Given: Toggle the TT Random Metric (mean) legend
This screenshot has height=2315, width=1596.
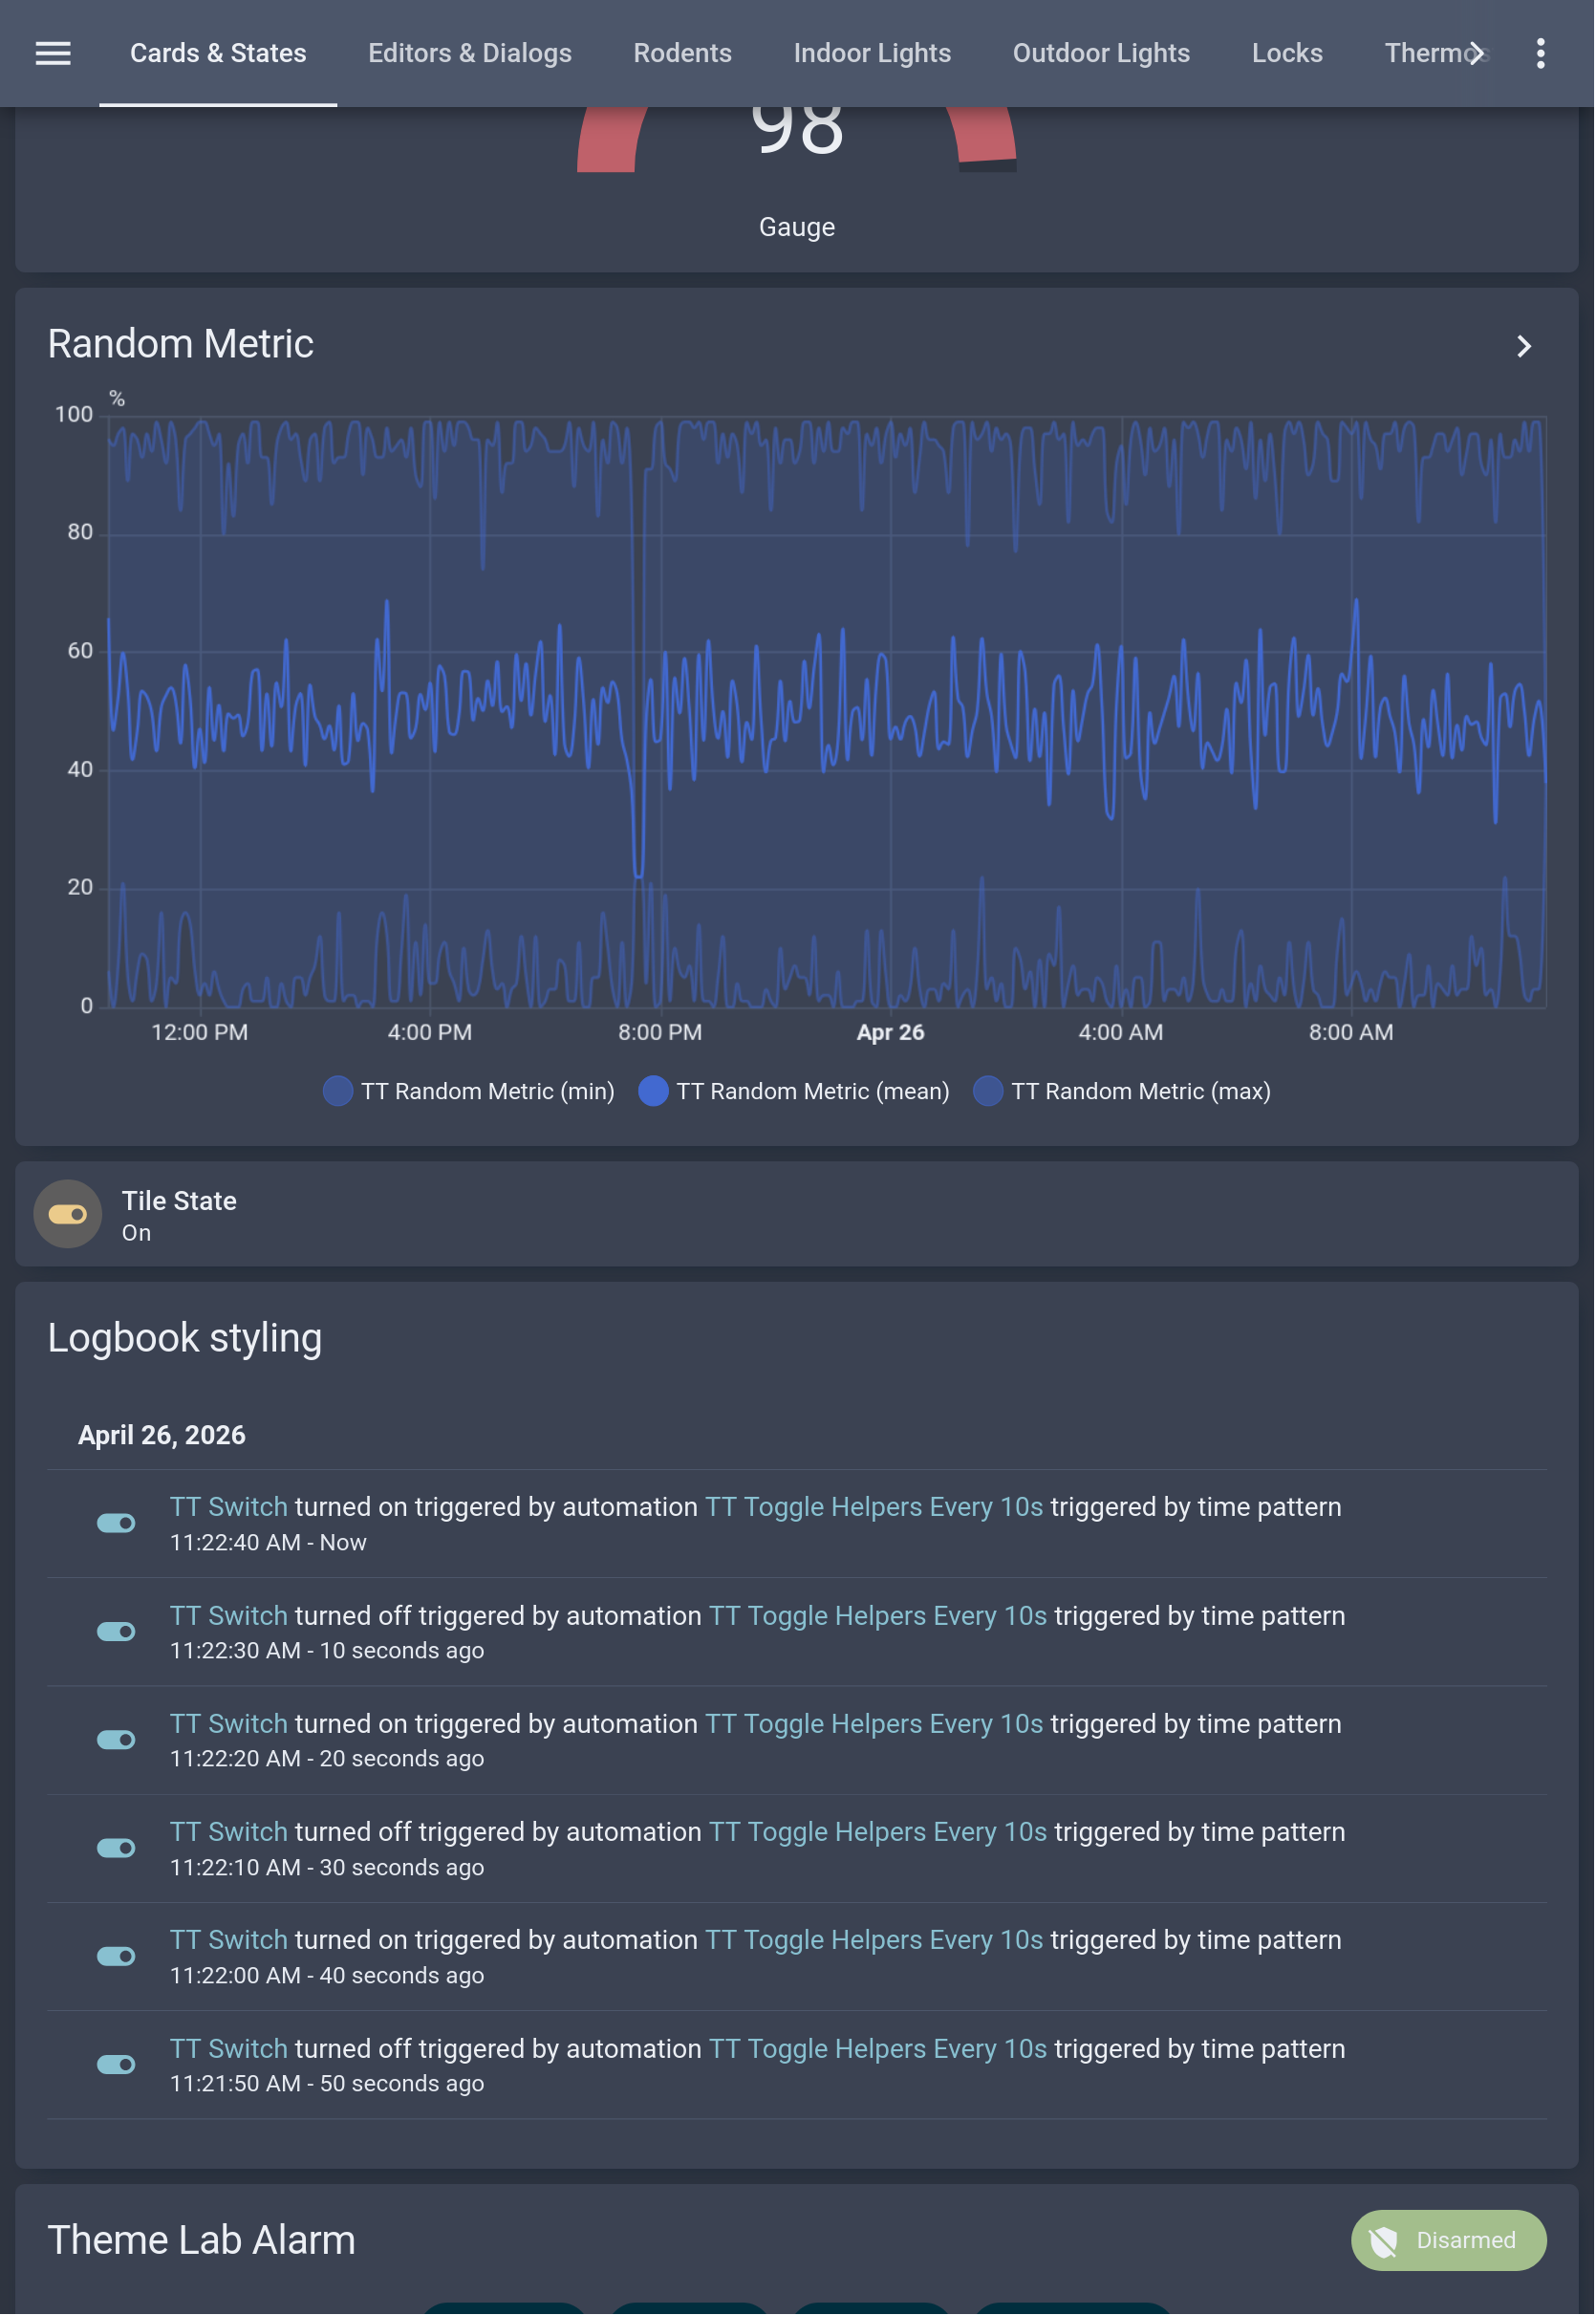Looking at the screenshot, I should (795, 1092).
